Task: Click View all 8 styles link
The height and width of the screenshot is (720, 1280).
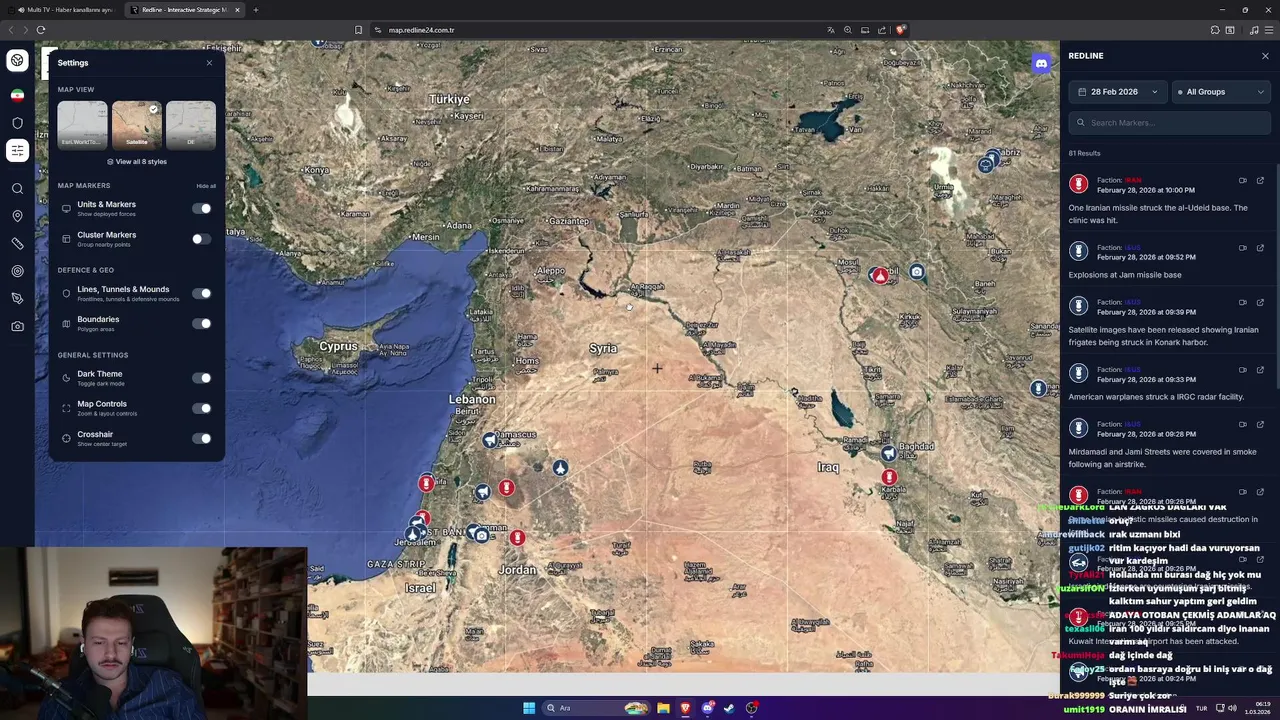Action: click(137, 161)
